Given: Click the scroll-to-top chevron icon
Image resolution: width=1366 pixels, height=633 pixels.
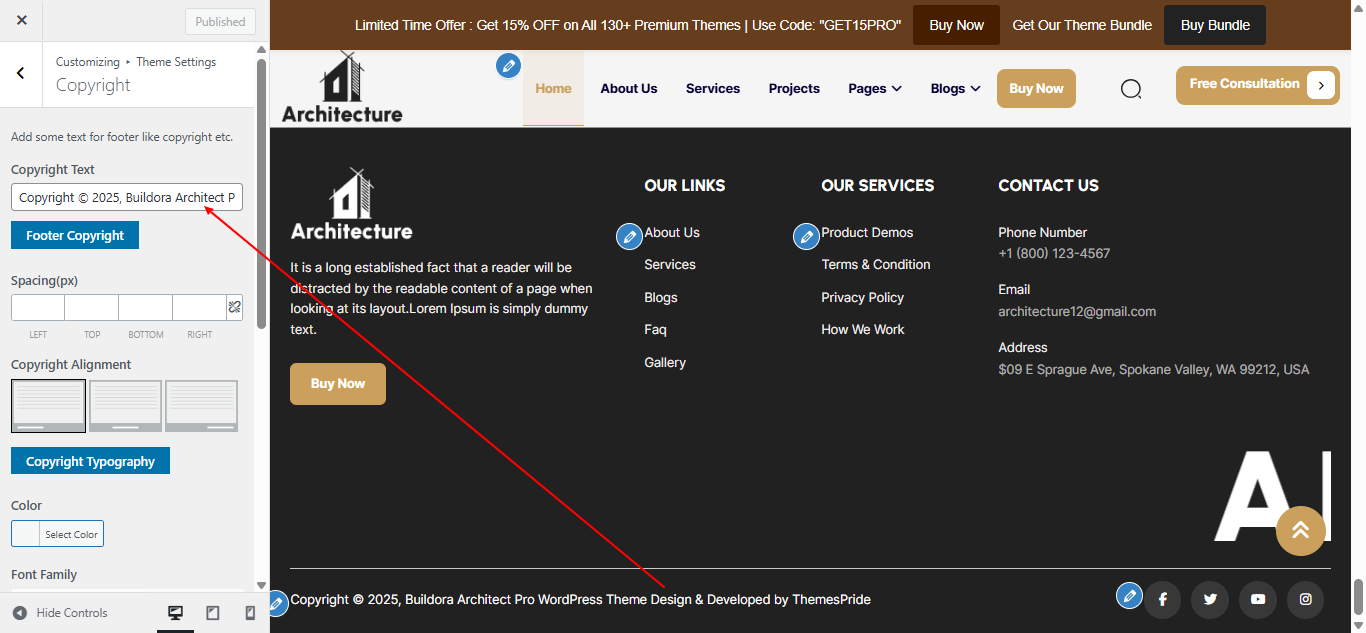Looking at the screenshot, I should click(1301, 531).
